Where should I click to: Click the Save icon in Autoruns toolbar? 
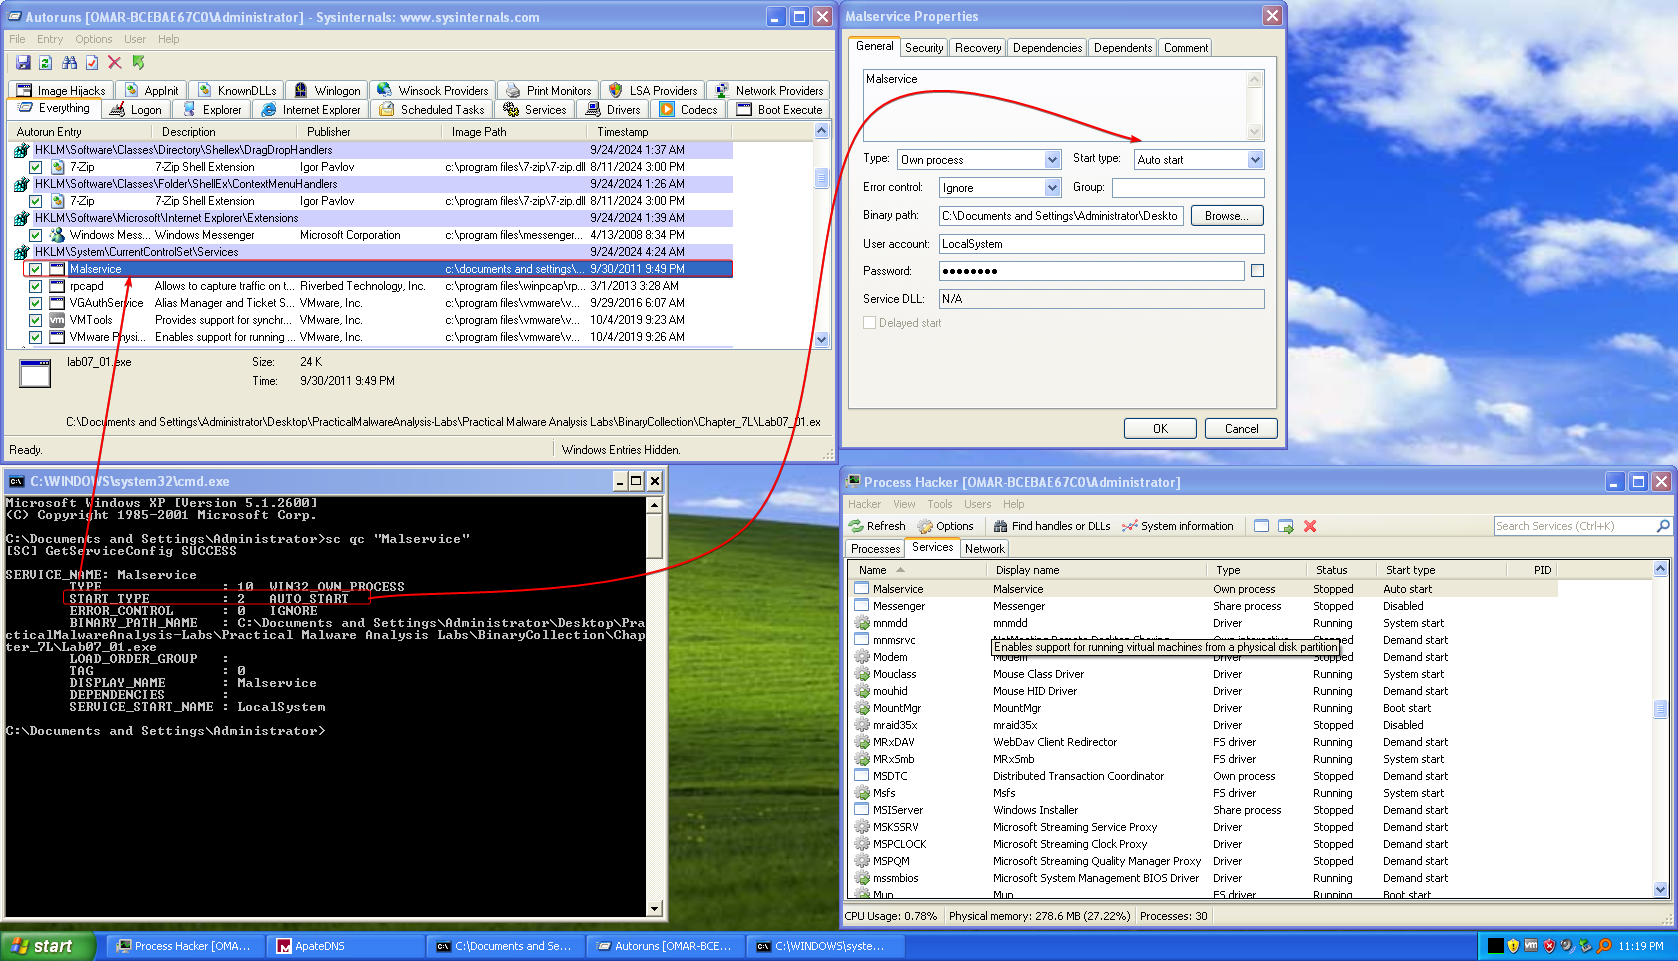pos(23,63)
